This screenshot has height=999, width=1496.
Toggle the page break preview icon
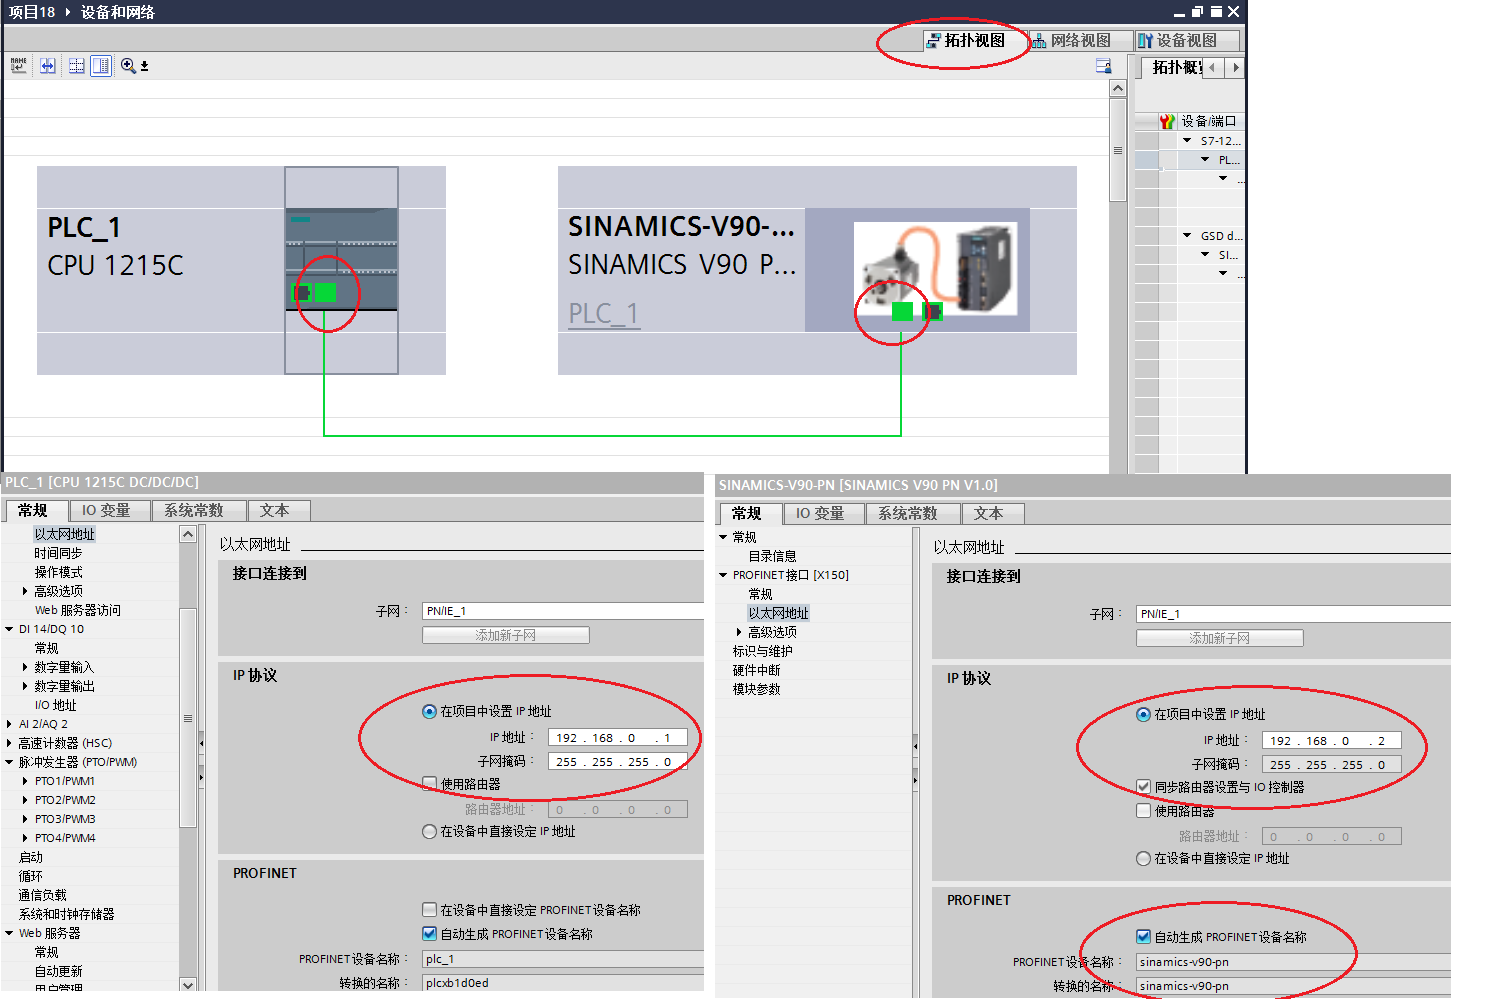(x=75, y=65)
